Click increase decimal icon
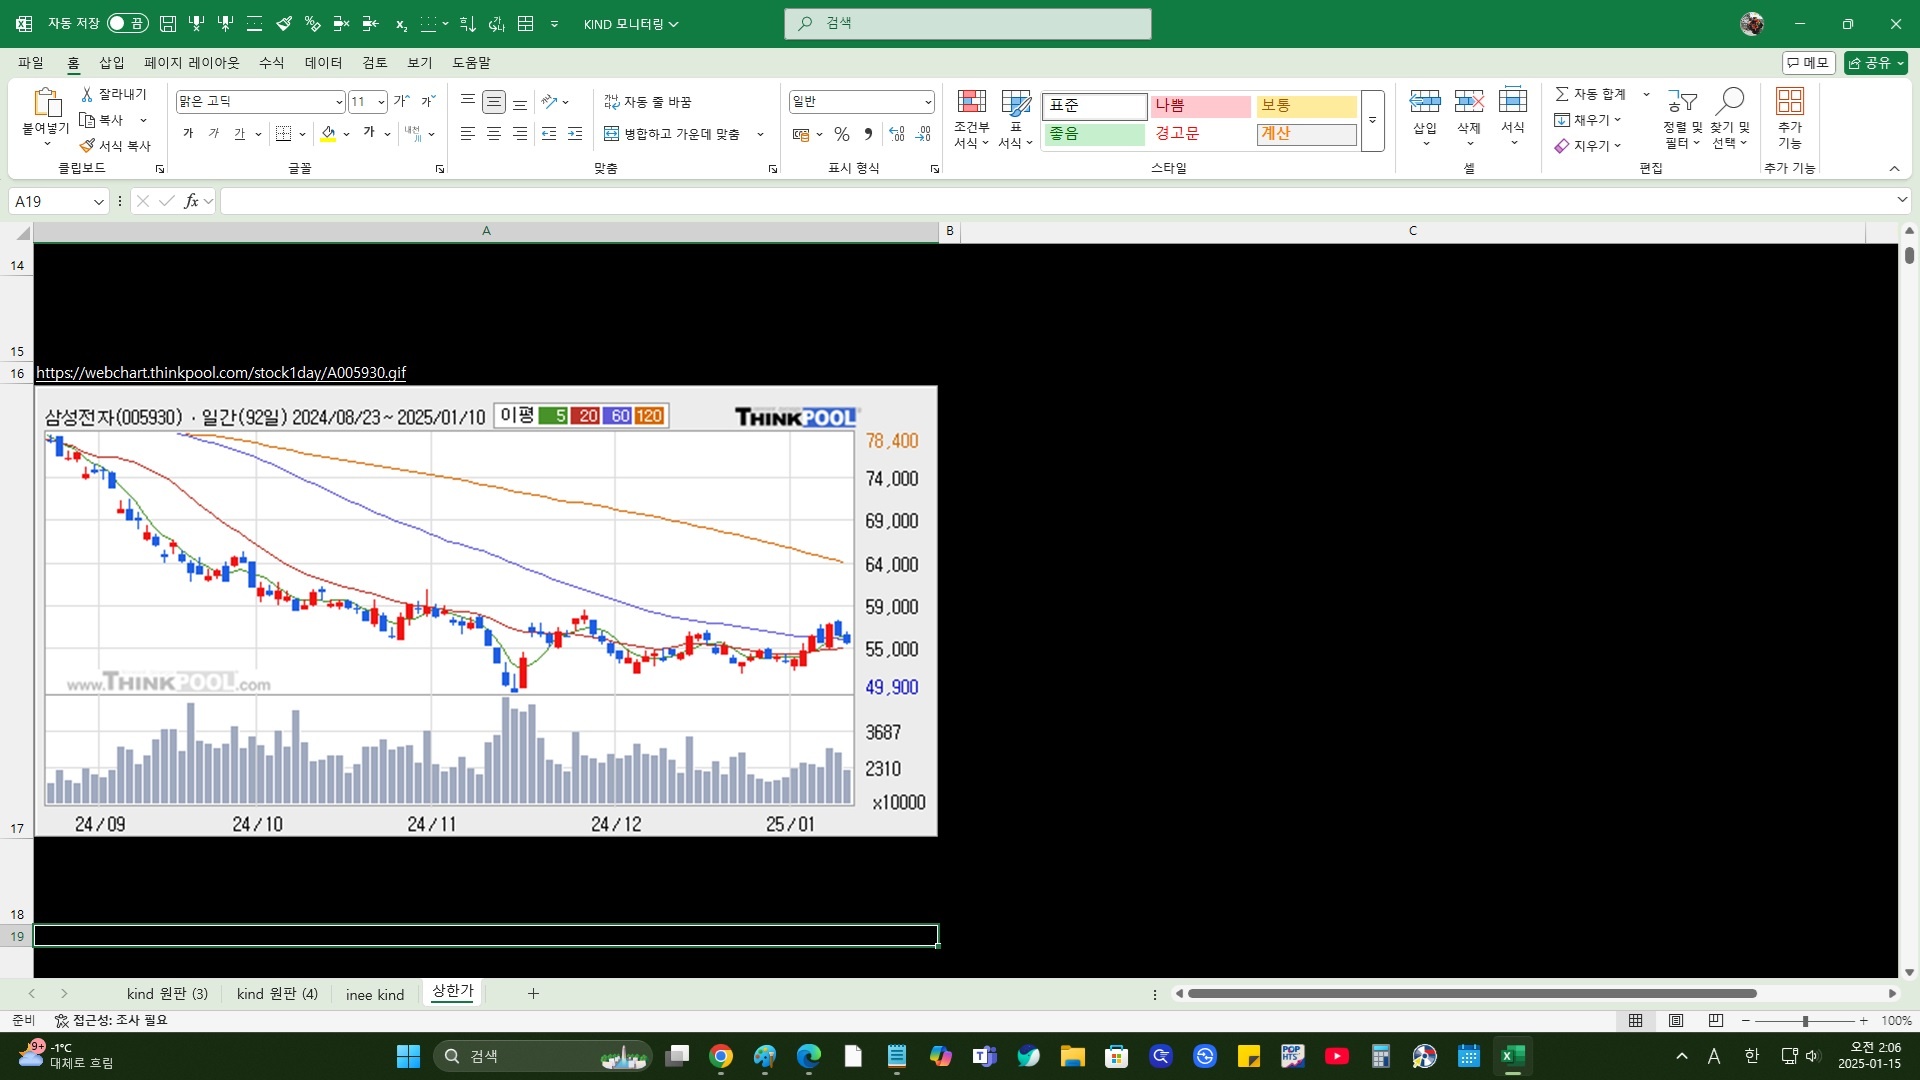 [x=897, y=134]
